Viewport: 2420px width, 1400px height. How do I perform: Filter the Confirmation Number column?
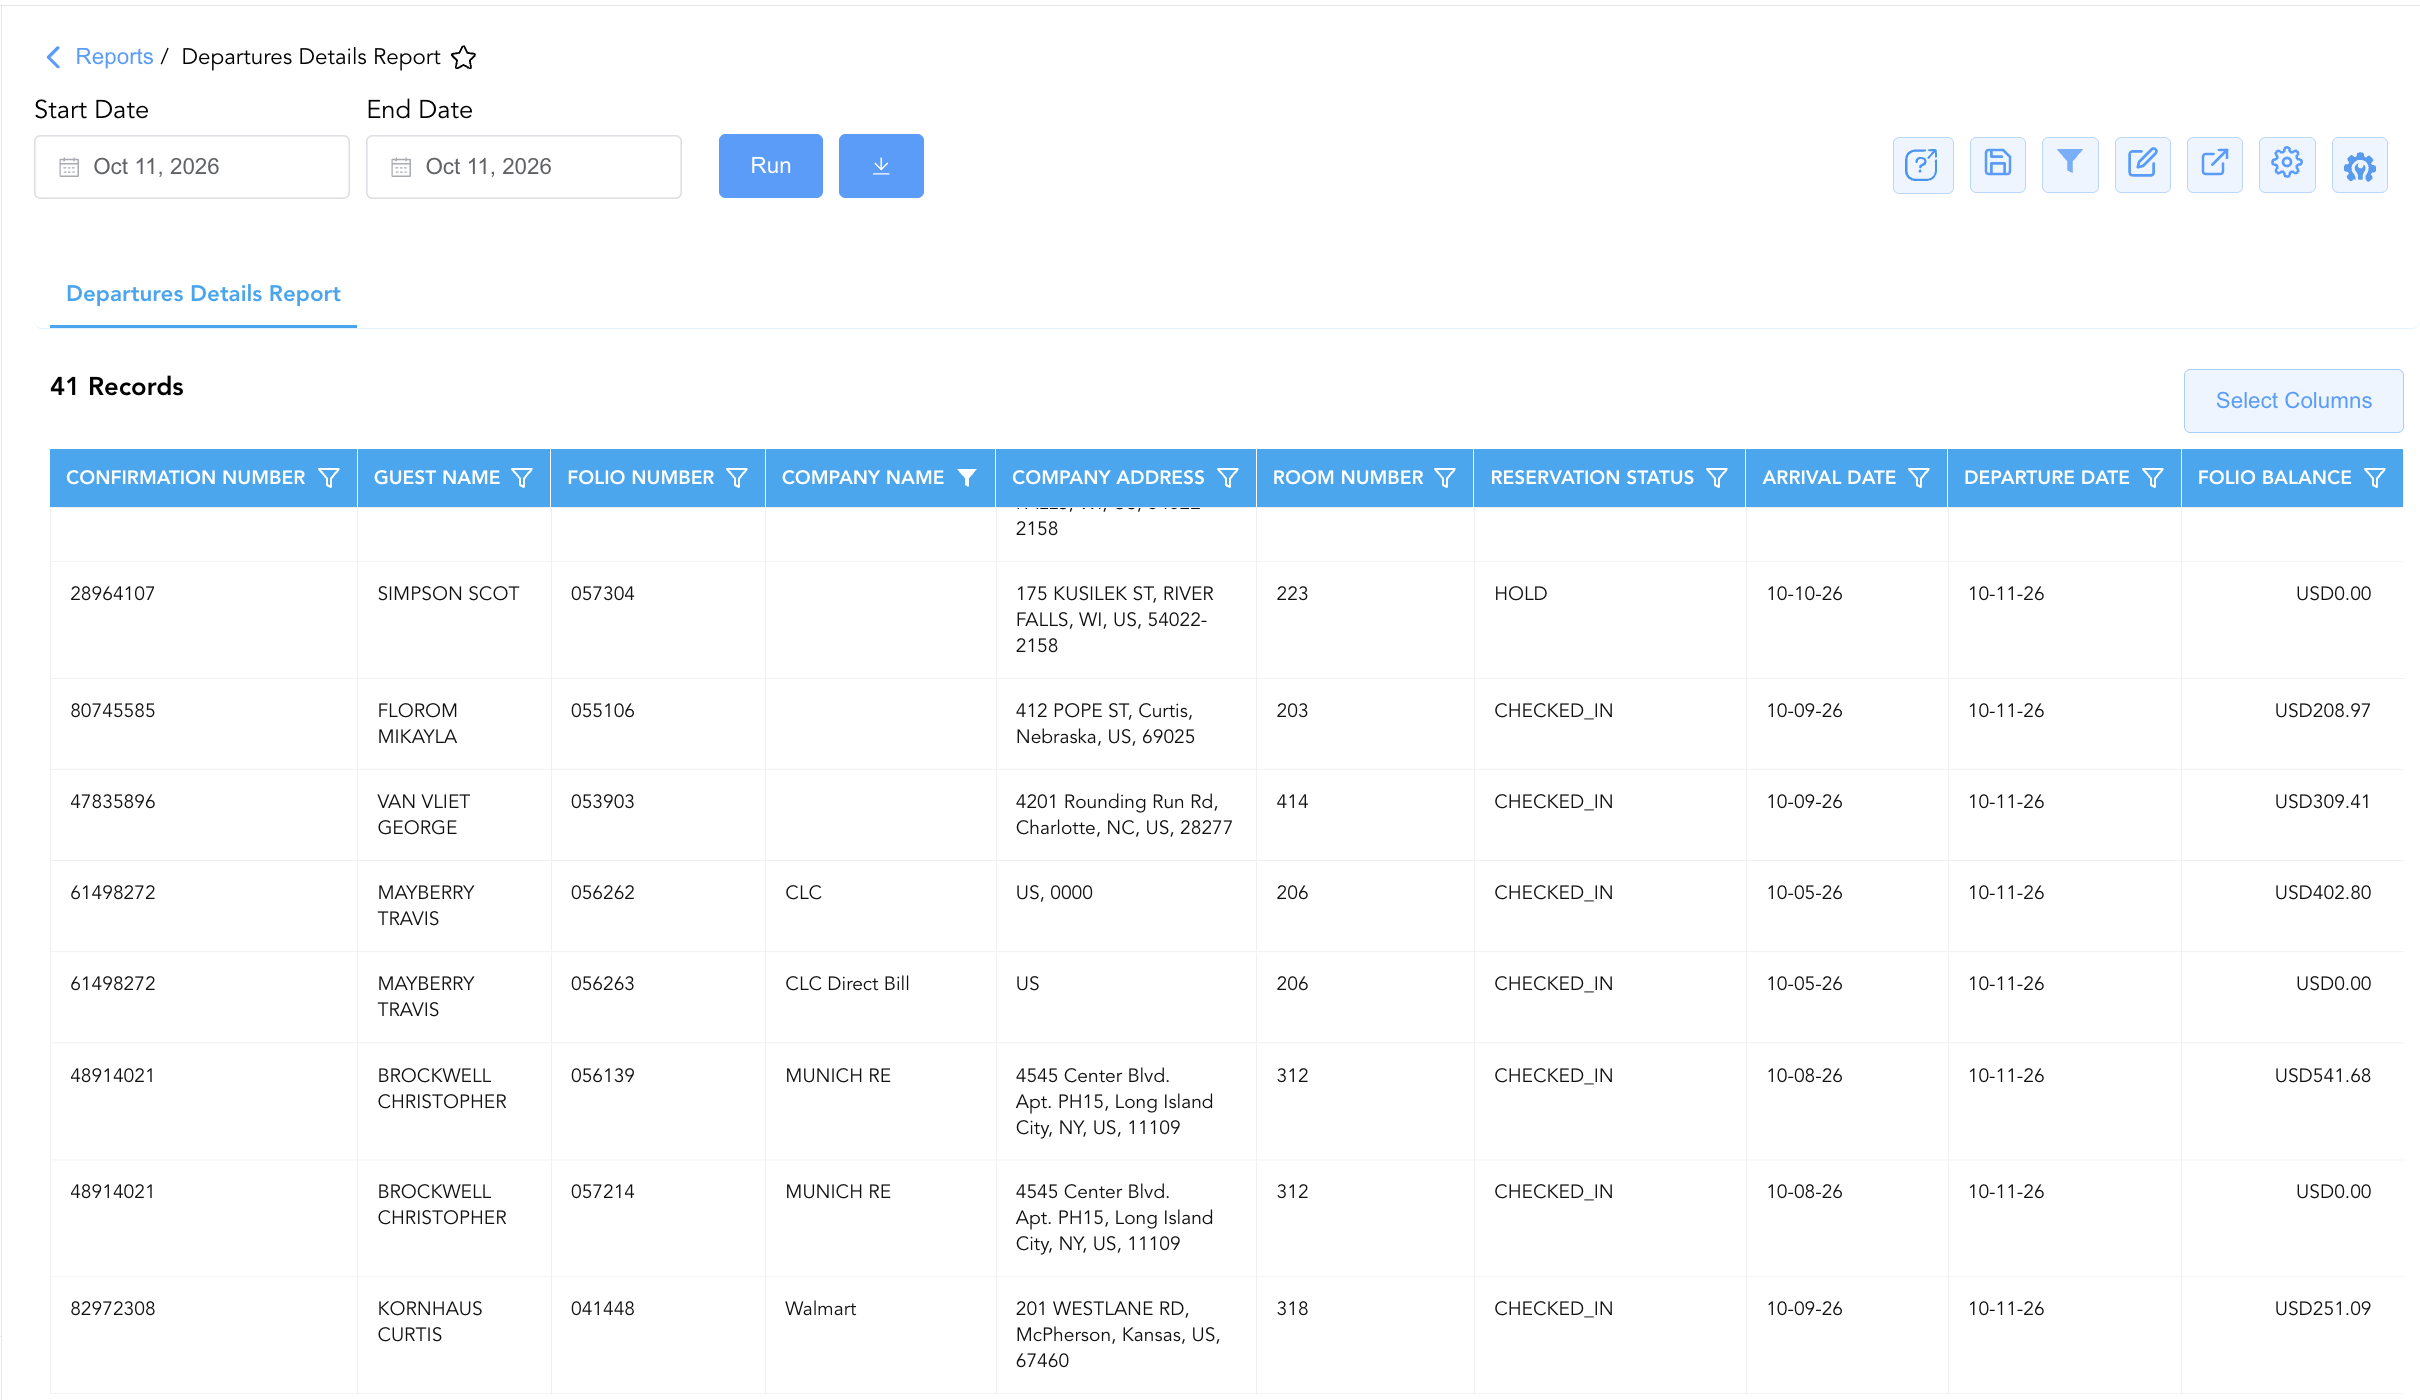click(328, 478)
